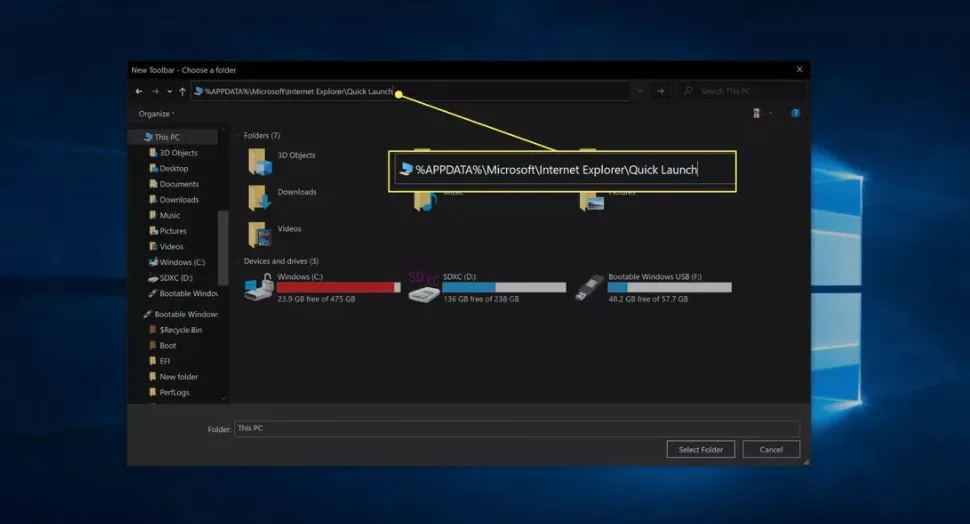Click the Windows (C:) red usage bar
970x524 pixels.
(338, 287)
